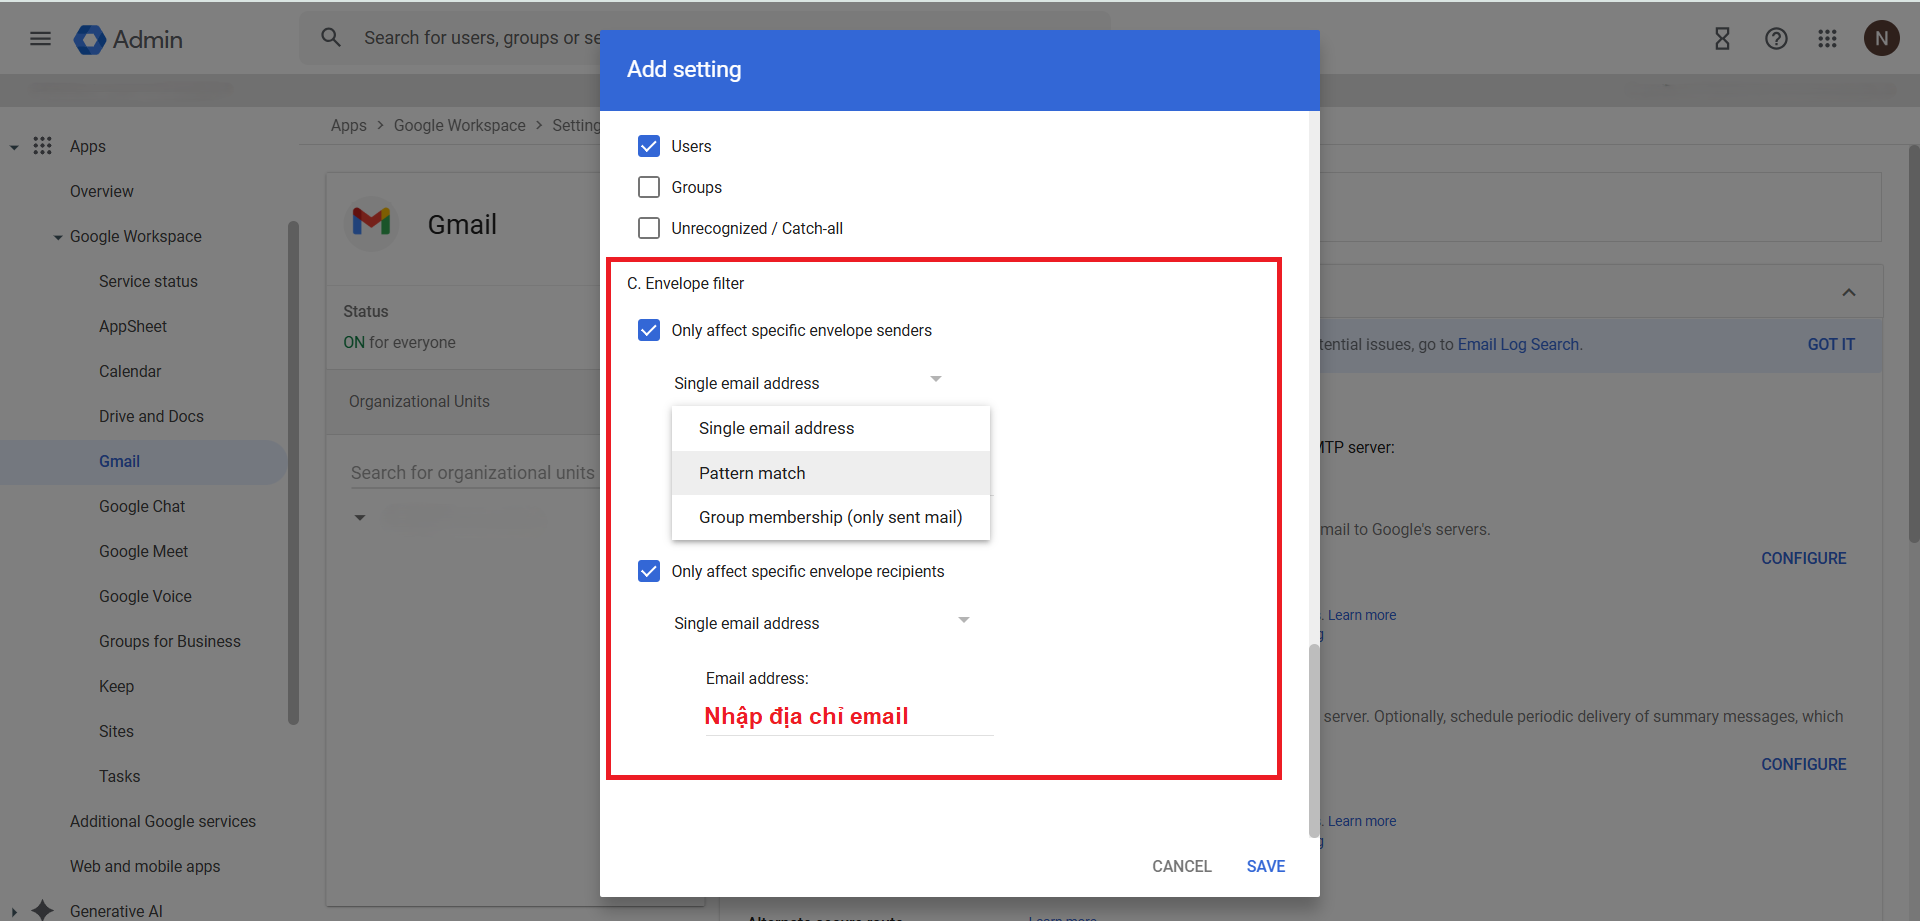Open the account avatar N
1920x921 pixels.
click(1881, 39)
